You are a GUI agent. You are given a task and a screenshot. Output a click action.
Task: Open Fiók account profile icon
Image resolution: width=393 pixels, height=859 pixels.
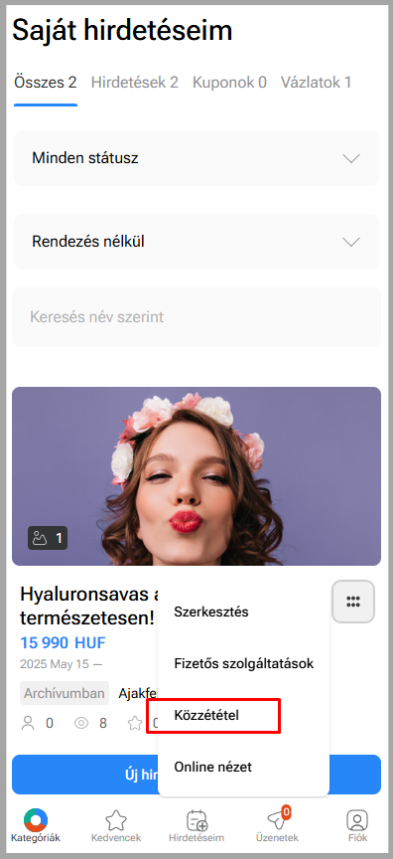(357, 820)
